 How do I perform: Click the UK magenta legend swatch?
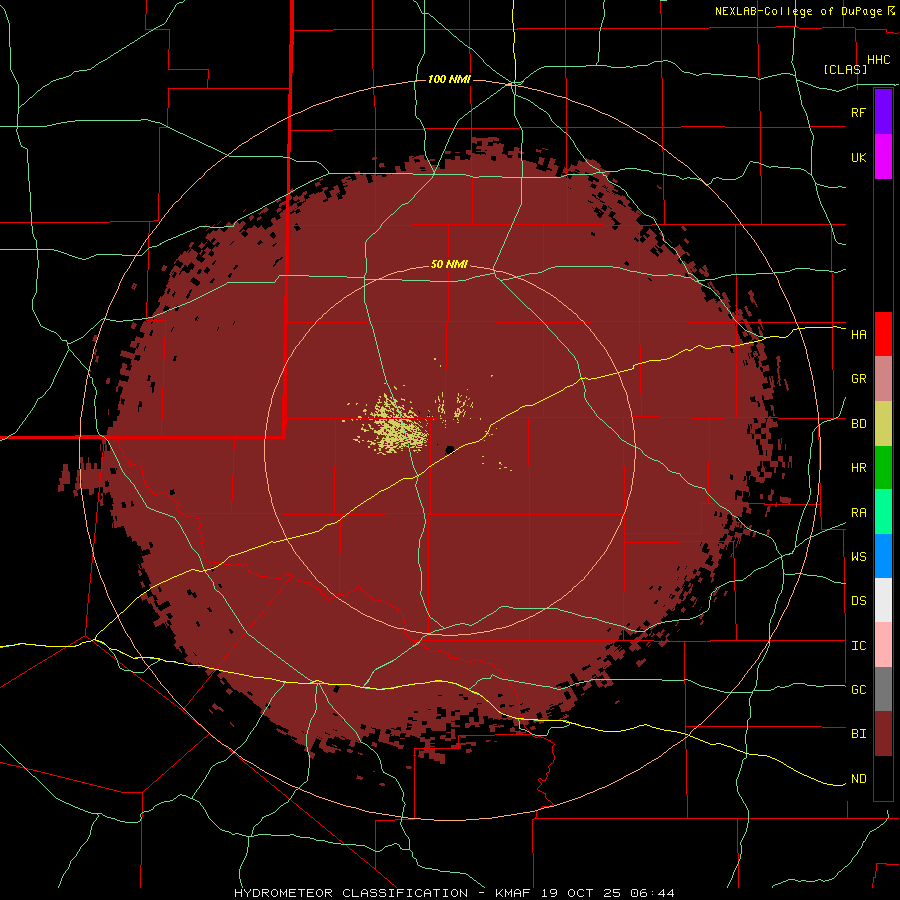pos(883,157)
